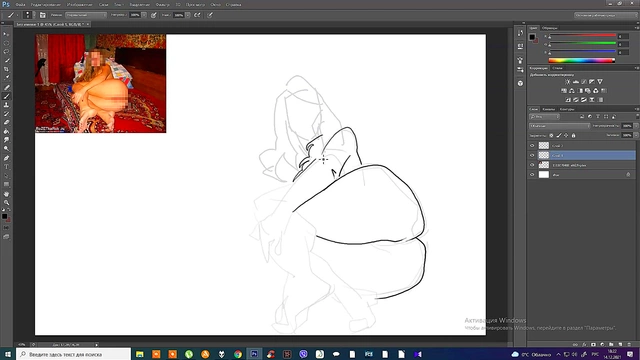Image resolution: width=640 pixels, height=360 pixels.
Task: Toggle pen pressure for brush size
Action: pos(210,15)
